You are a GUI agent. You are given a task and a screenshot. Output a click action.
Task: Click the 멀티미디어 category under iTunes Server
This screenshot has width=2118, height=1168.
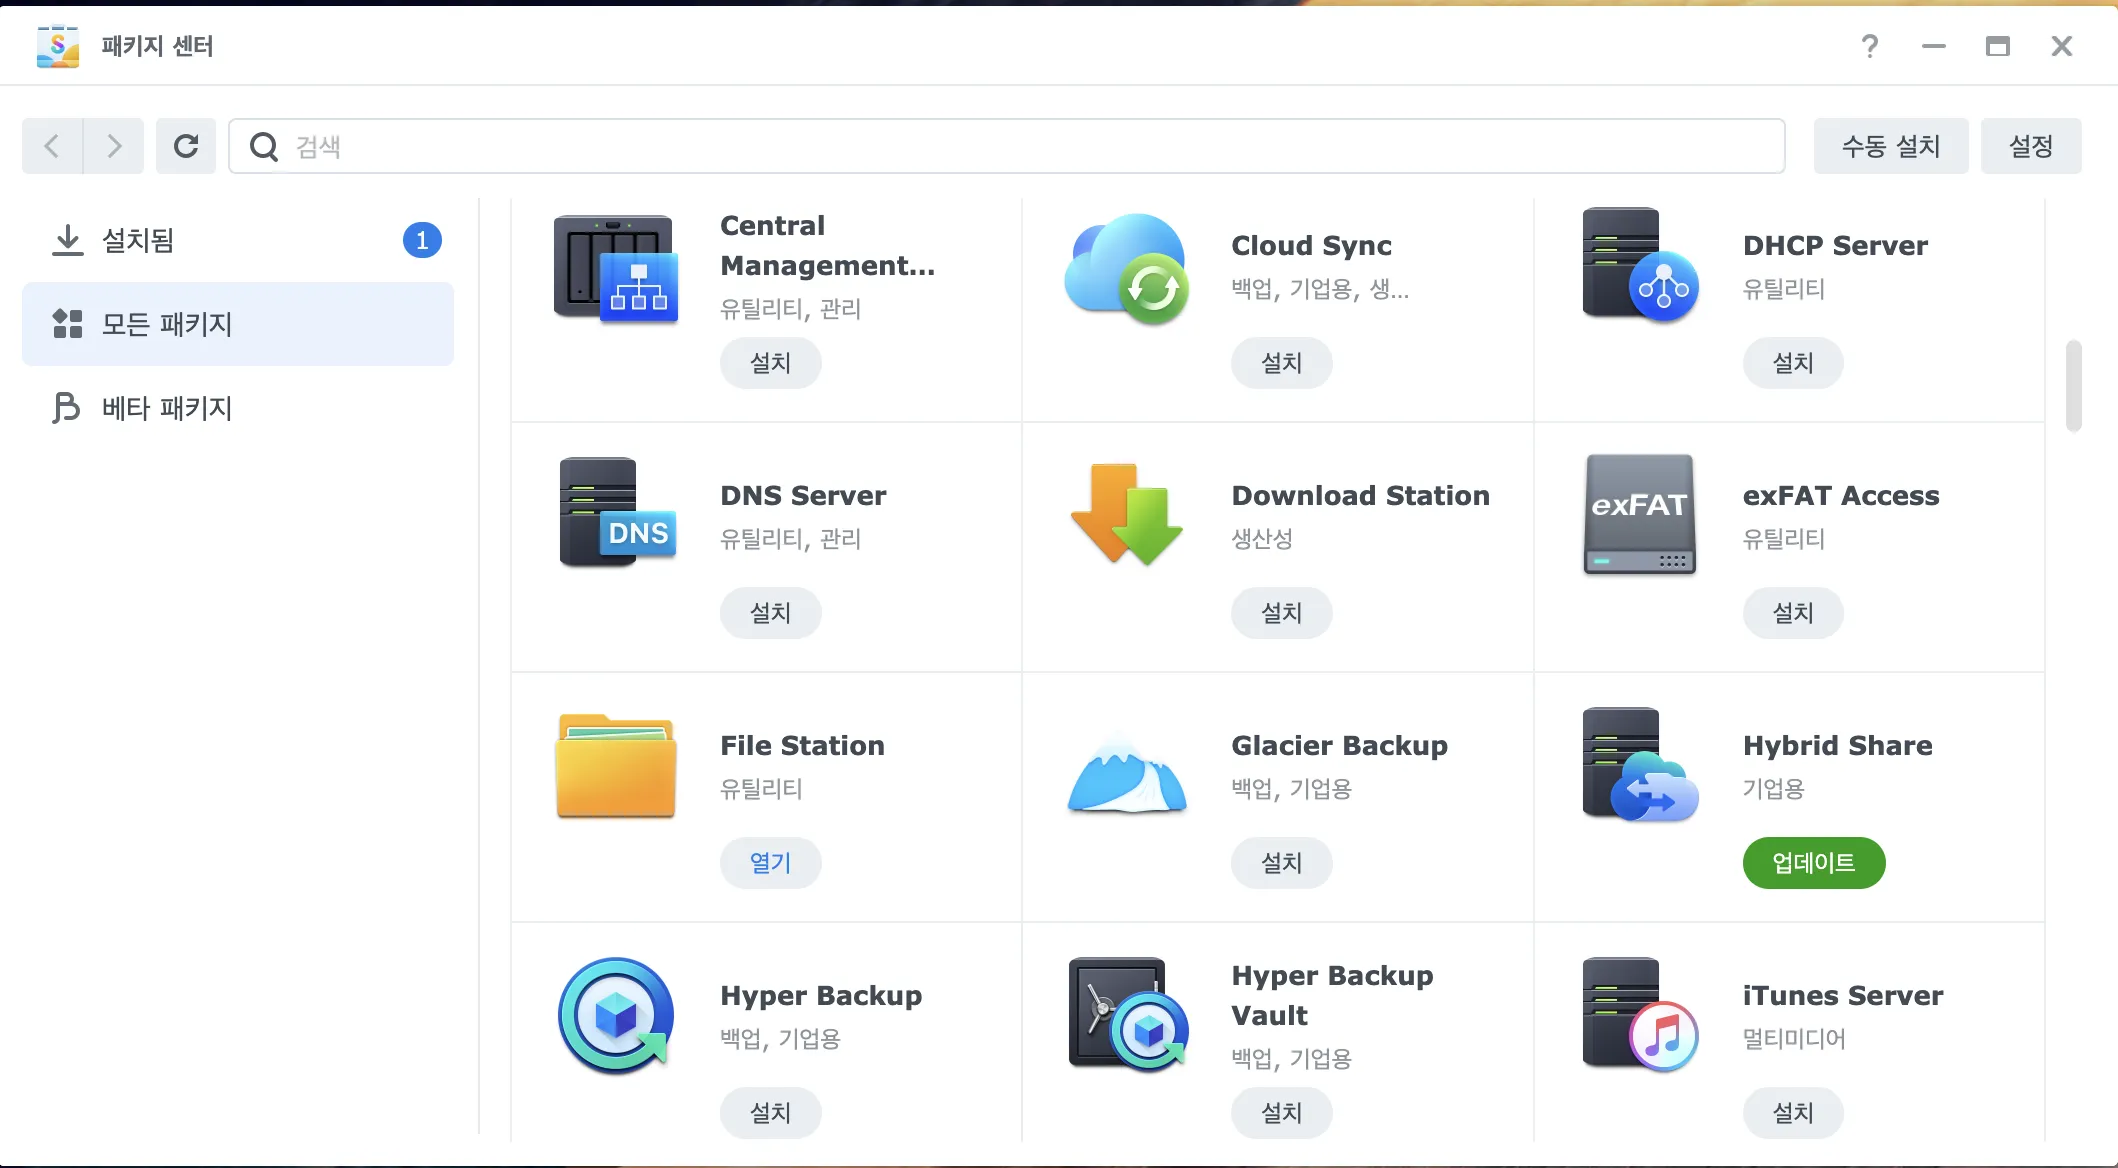[1794, 1039]
